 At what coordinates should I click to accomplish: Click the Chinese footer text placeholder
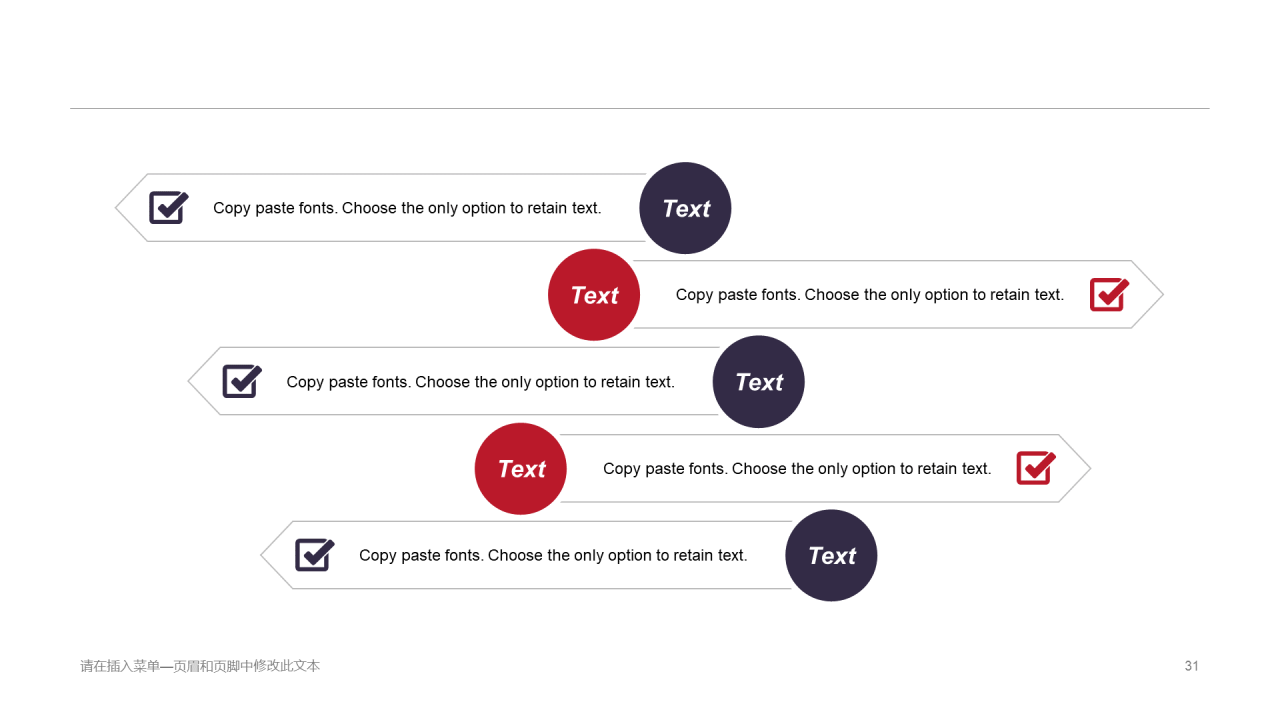[200, 666]
